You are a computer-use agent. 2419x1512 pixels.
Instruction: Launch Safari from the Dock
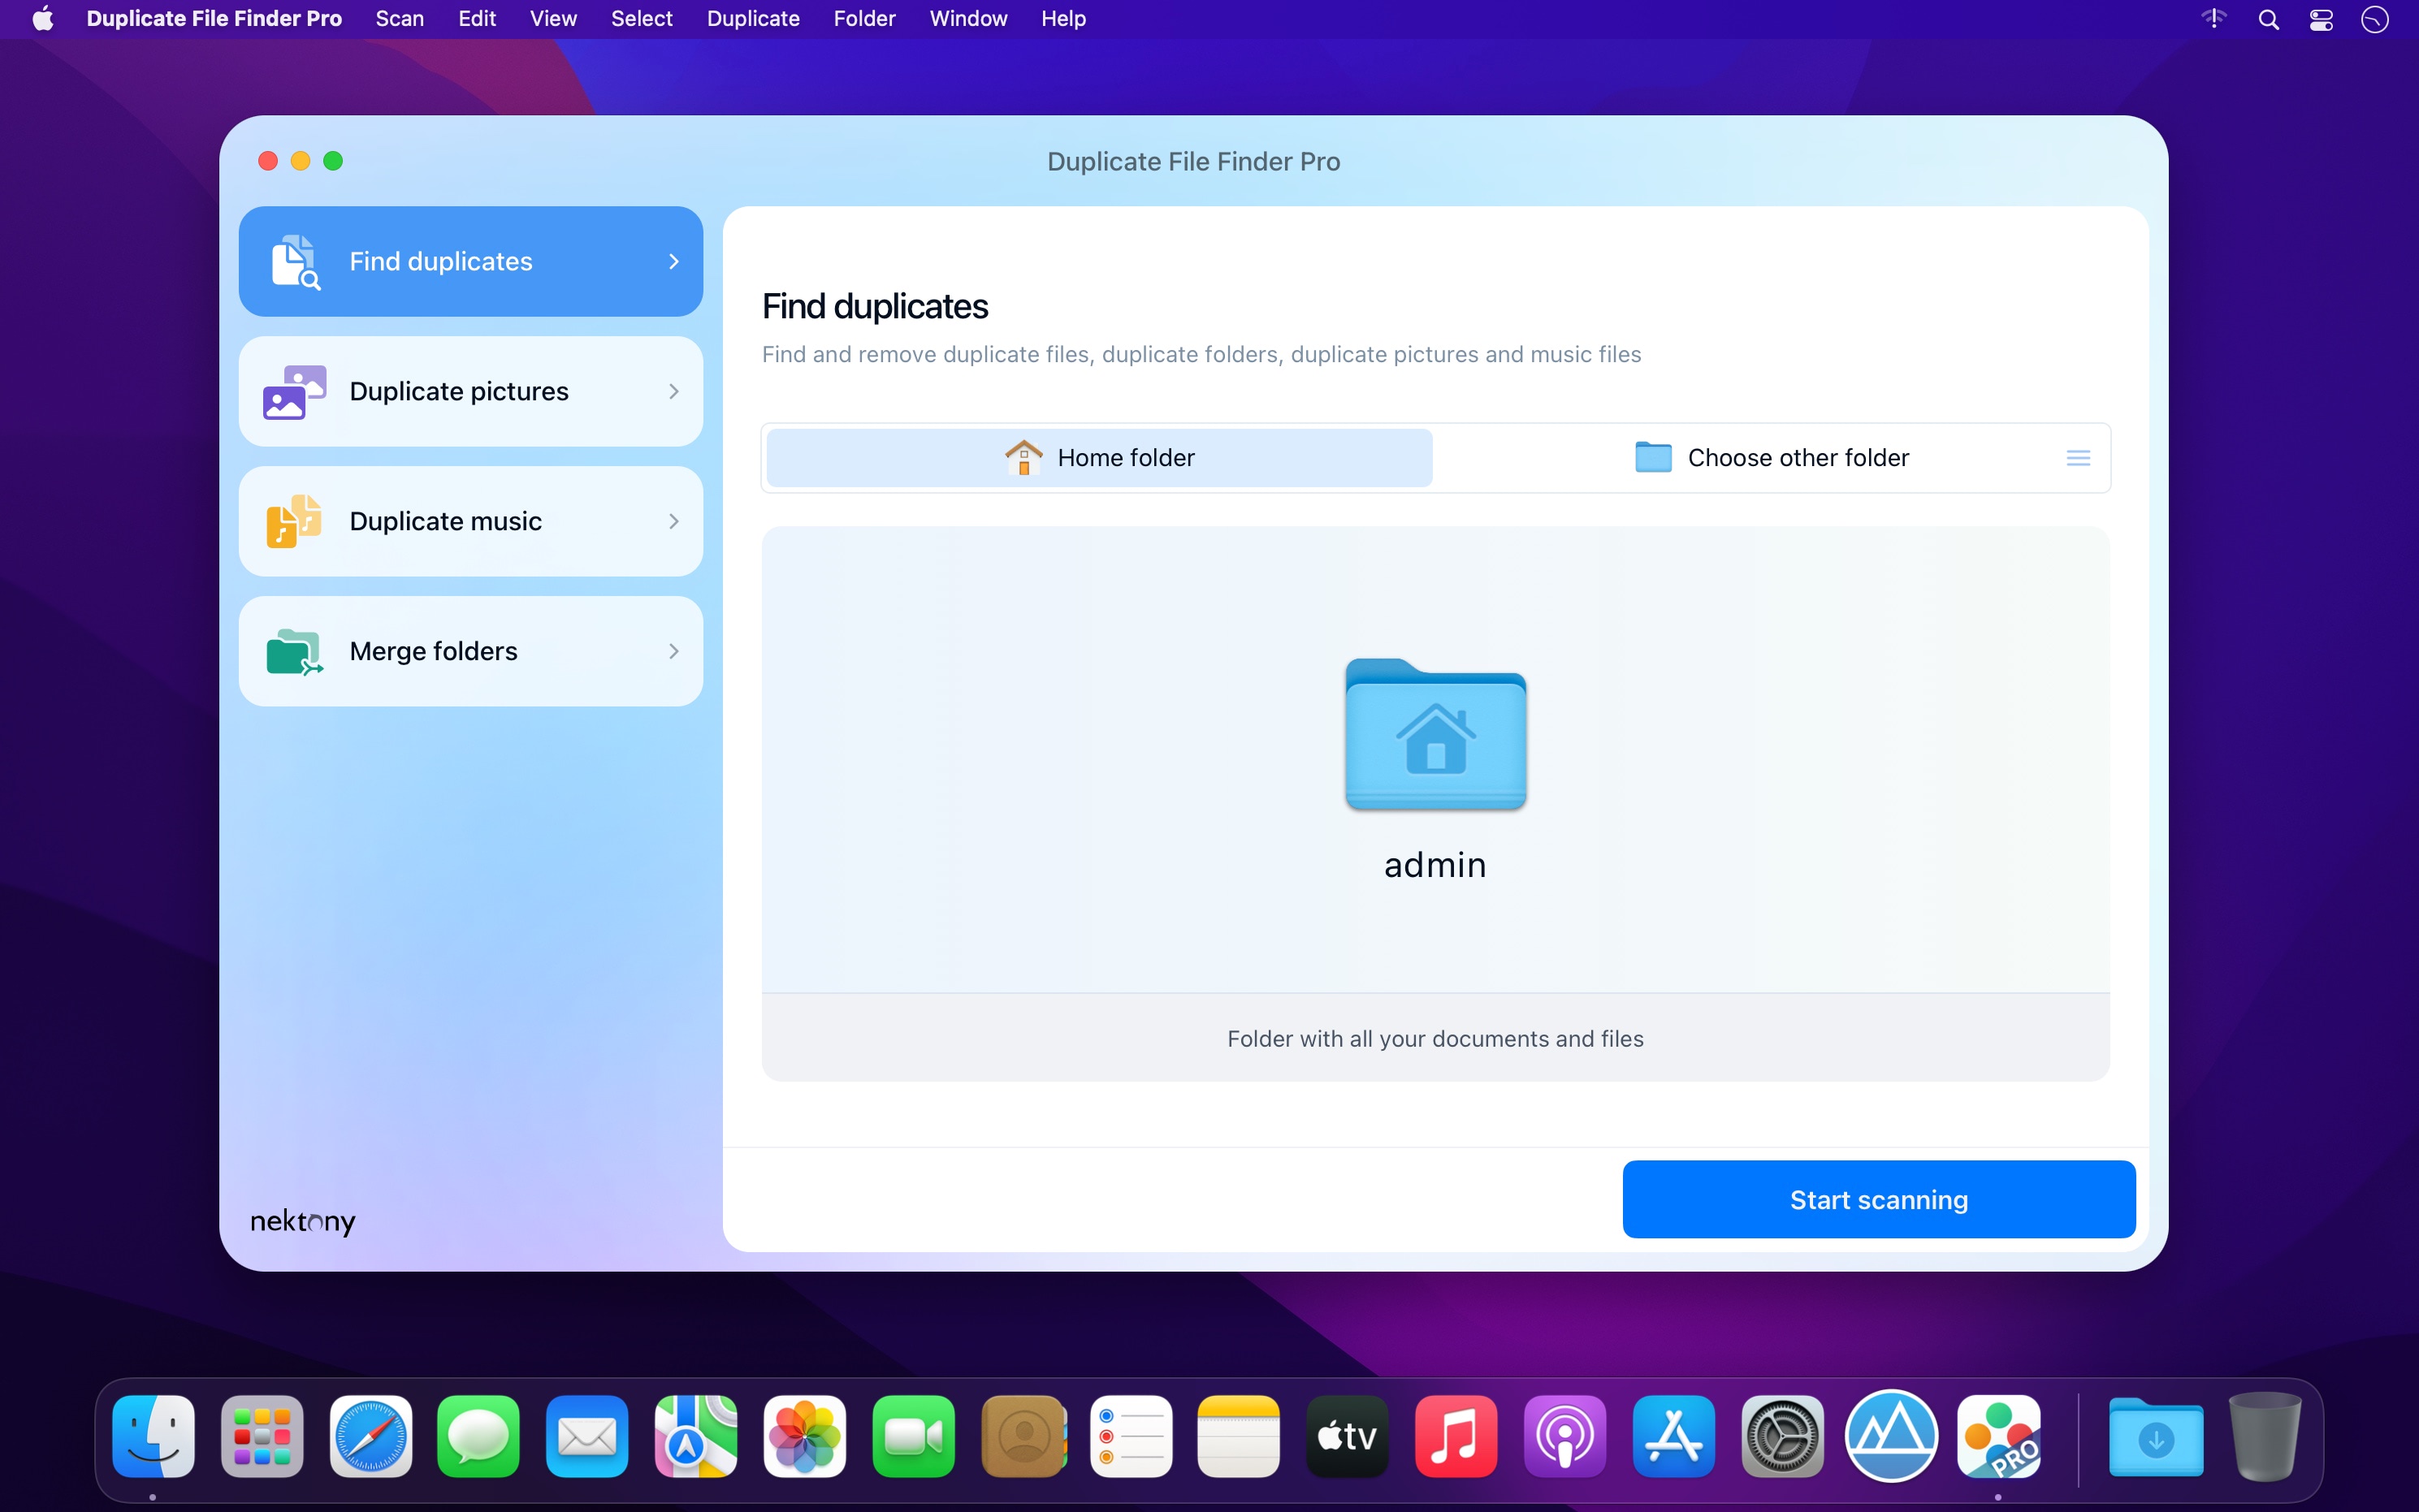371,1436
